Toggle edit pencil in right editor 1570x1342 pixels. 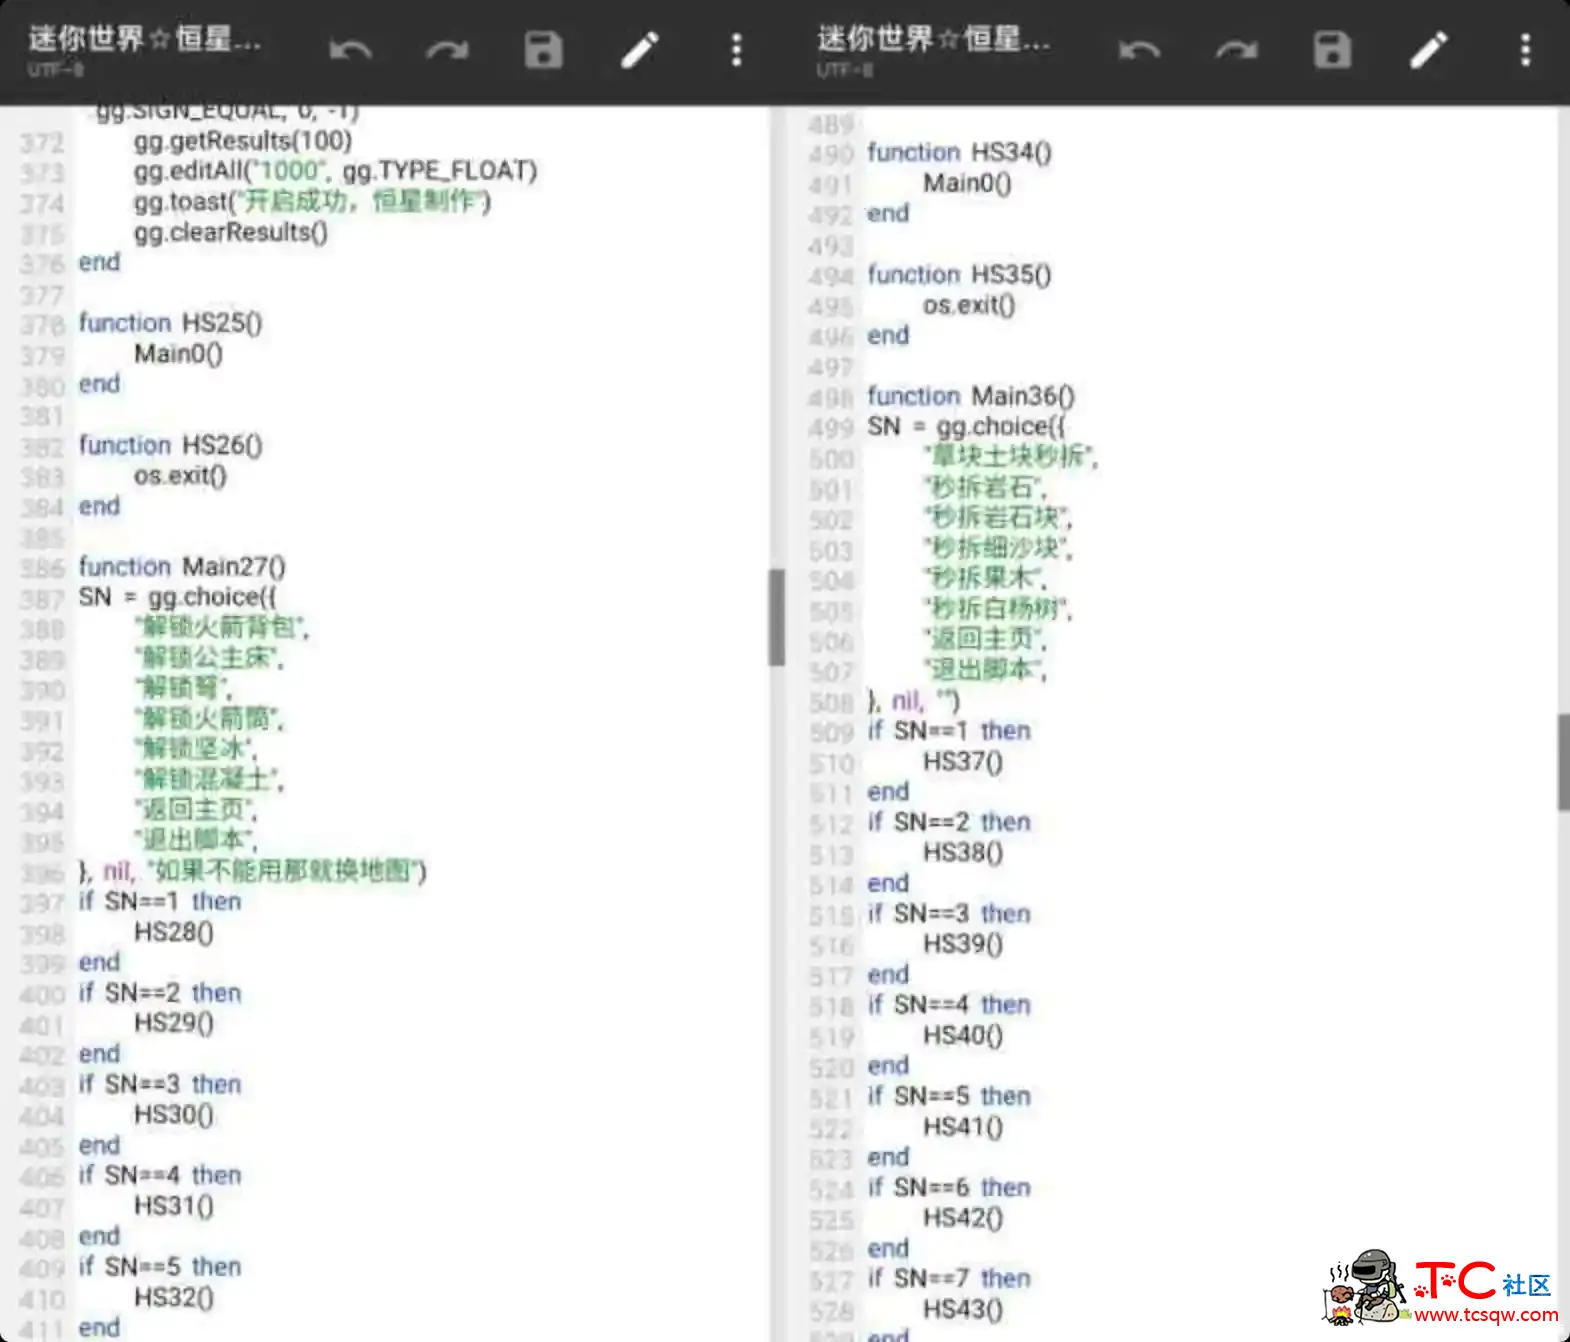[1429, 49]
